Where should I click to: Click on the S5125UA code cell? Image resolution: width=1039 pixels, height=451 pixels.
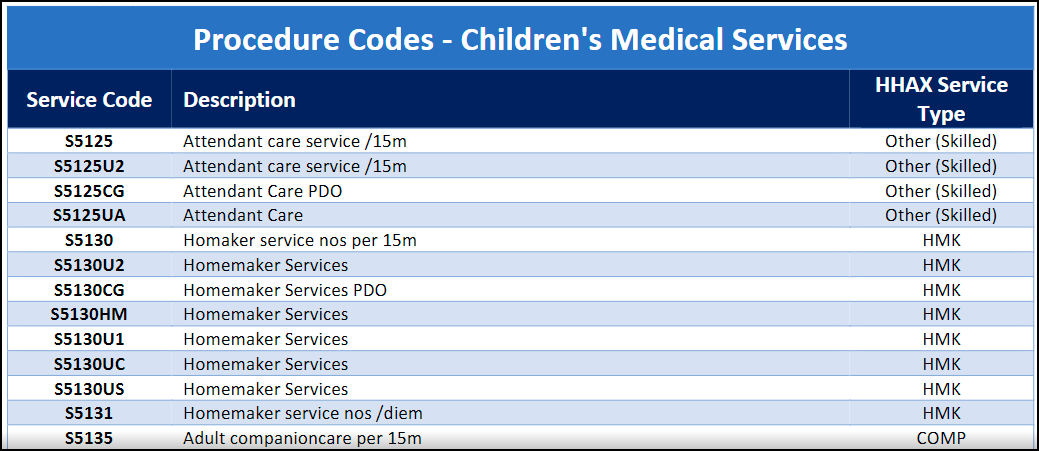point(89,215)
